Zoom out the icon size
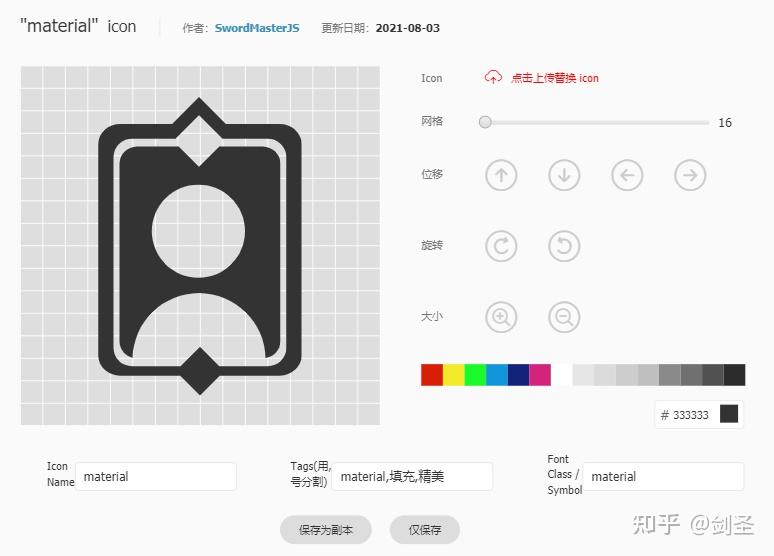Screen dimensions: 774x556 564,317
